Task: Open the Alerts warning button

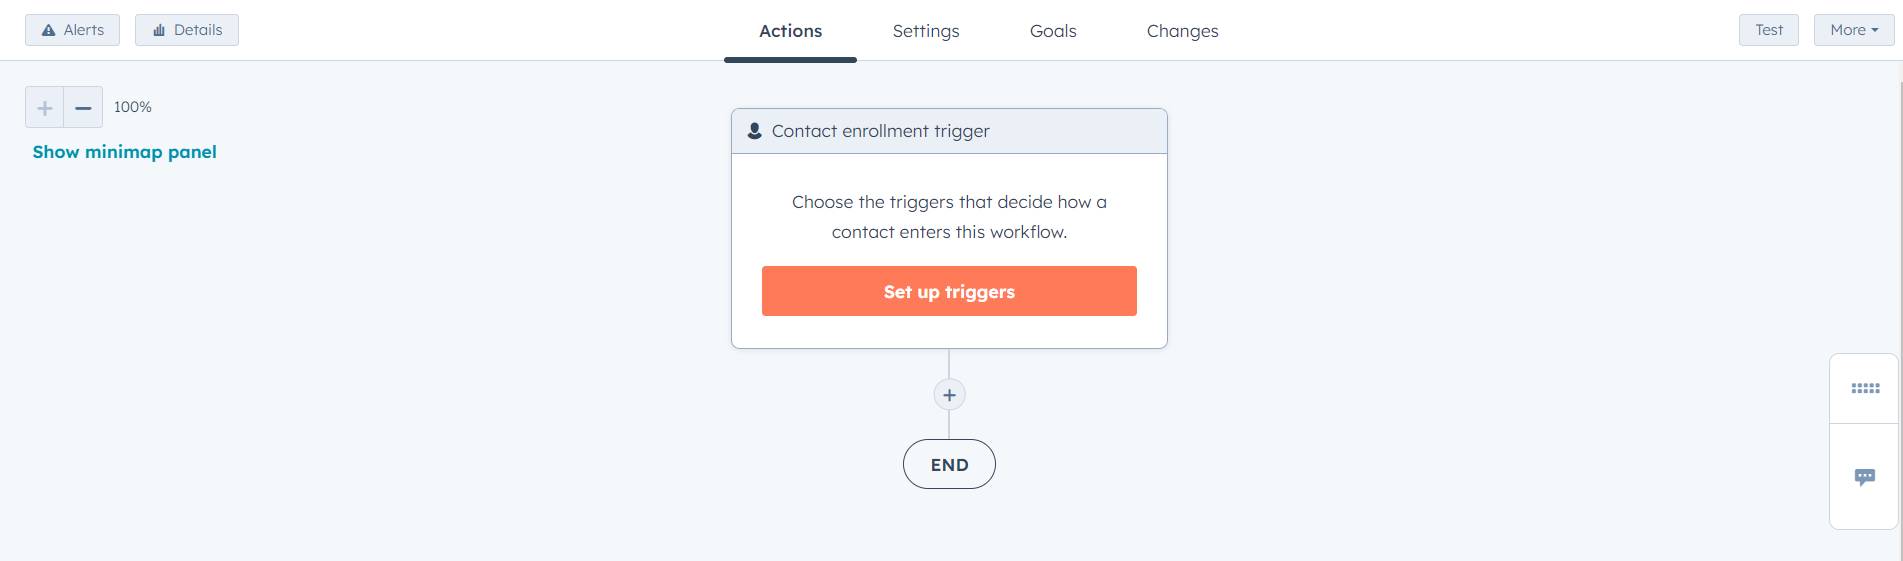Action: (x=72, y=30)
